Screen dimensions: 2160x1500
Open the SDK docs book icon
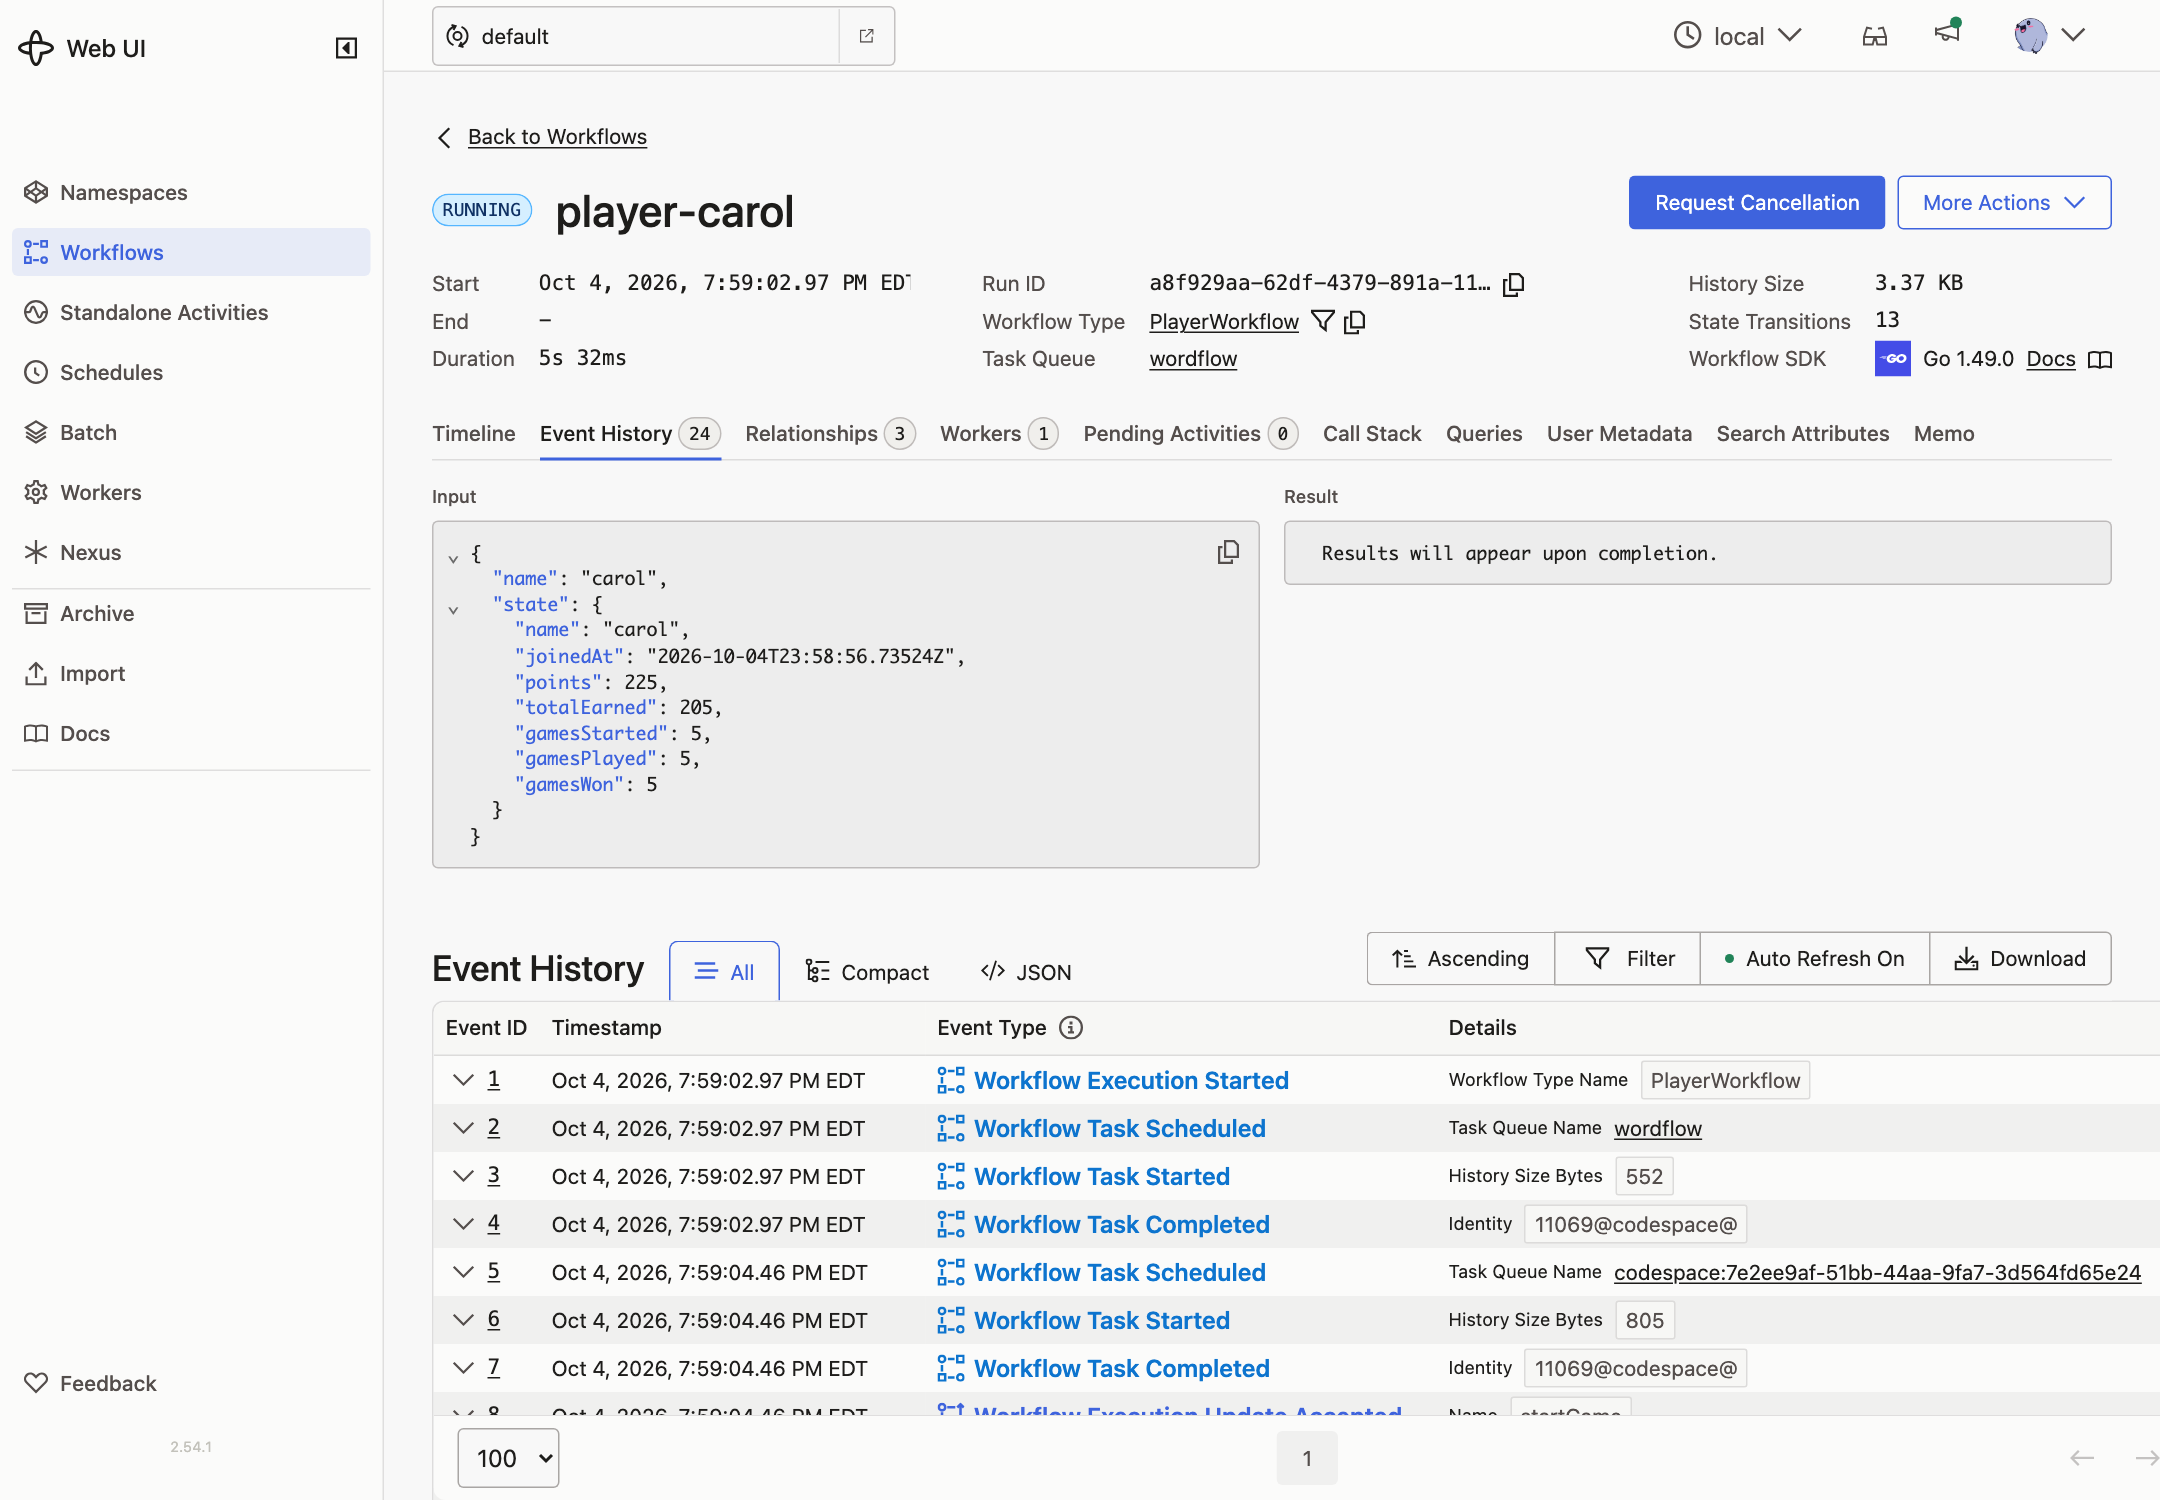pyautogui.click(x=2100, y=359)
